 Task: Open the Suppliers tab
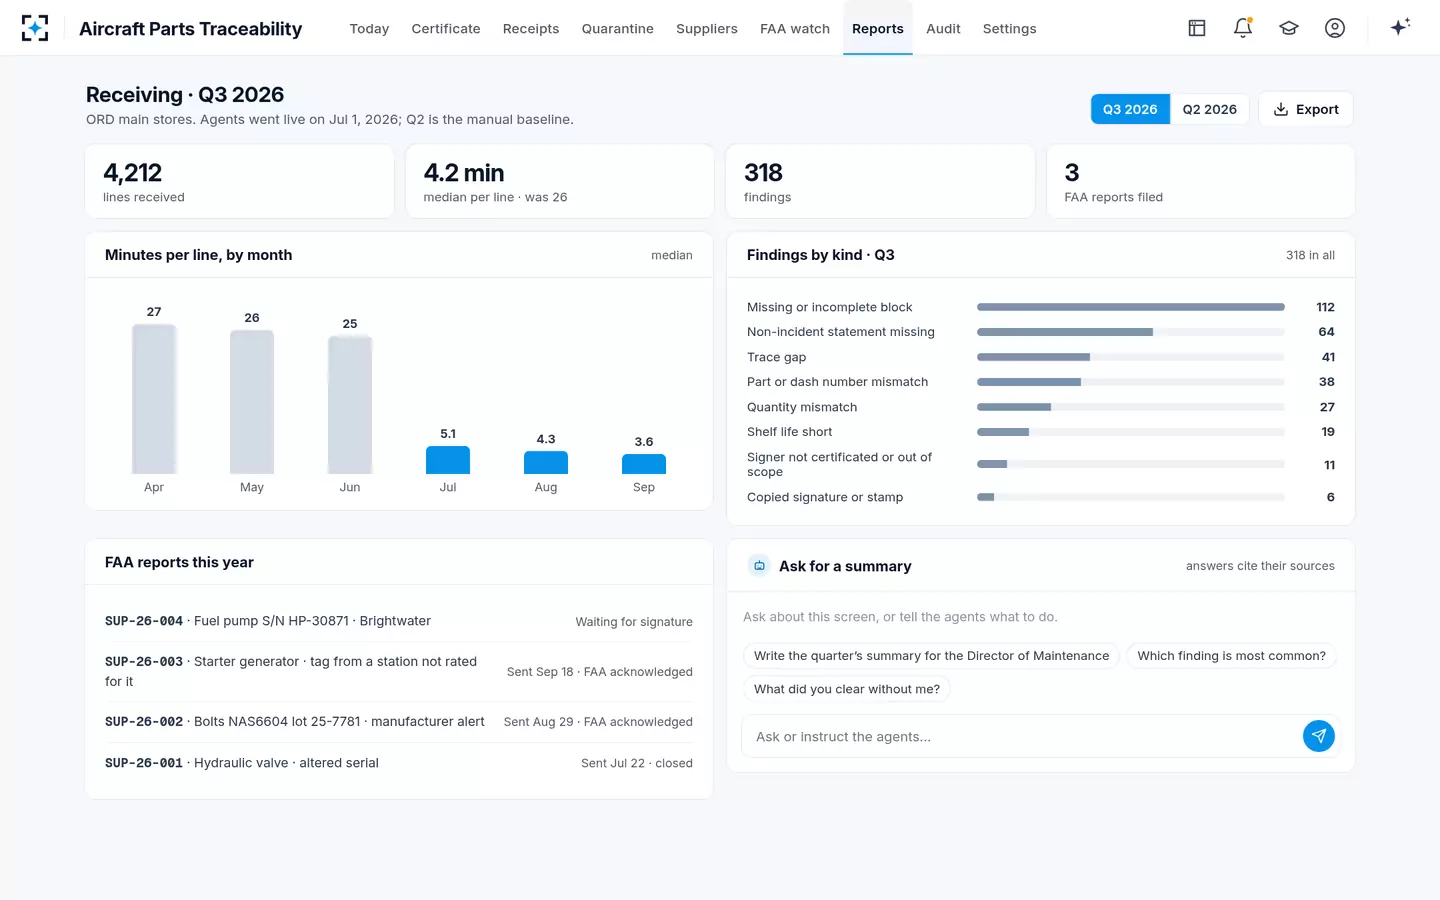[x=707, y=29]
